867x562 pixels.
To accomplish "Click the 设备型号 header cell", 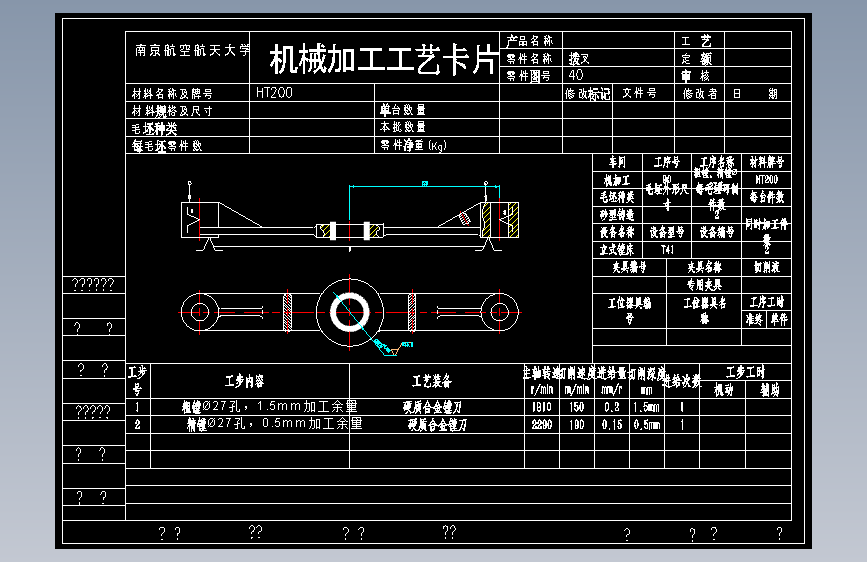I will (x=667, y=232).
